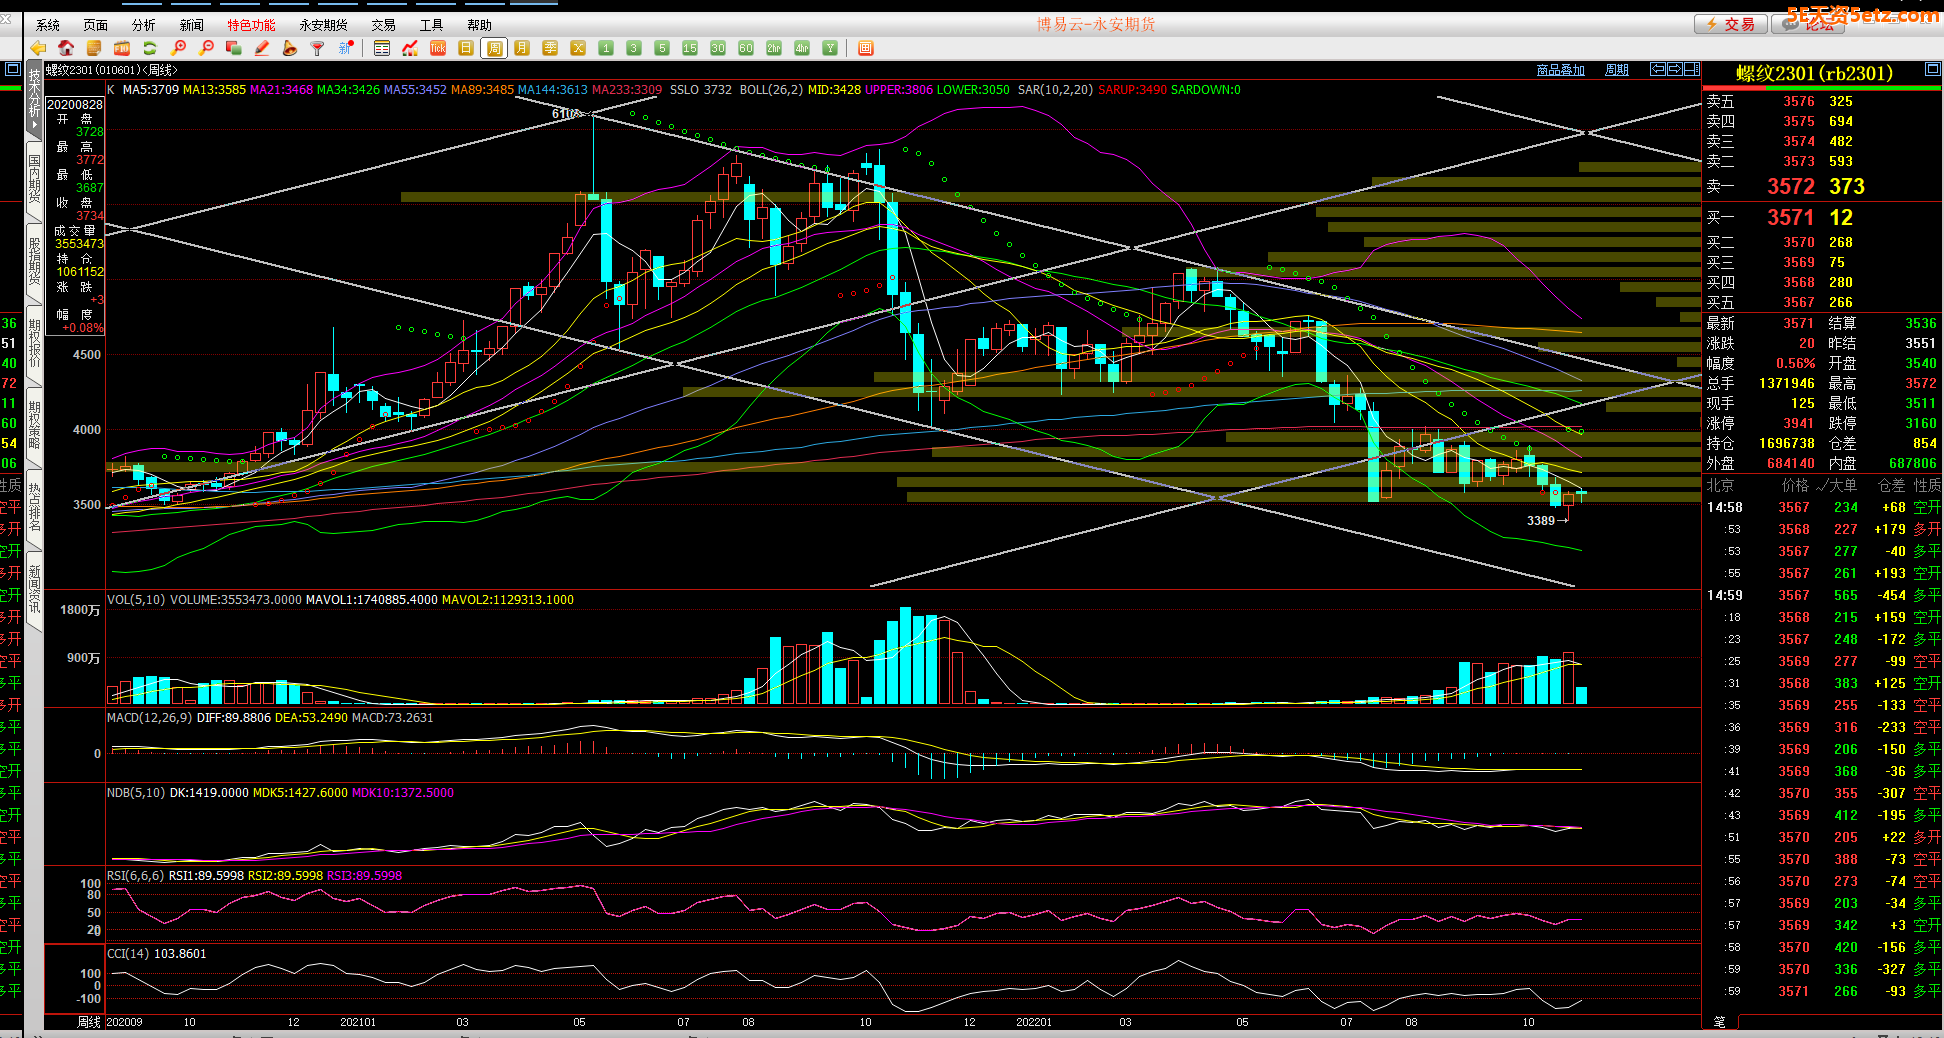The width and height of the screenshot is (1944, 1038).
Task: Open the red 特色功能 menu
Action: point(251,25)
